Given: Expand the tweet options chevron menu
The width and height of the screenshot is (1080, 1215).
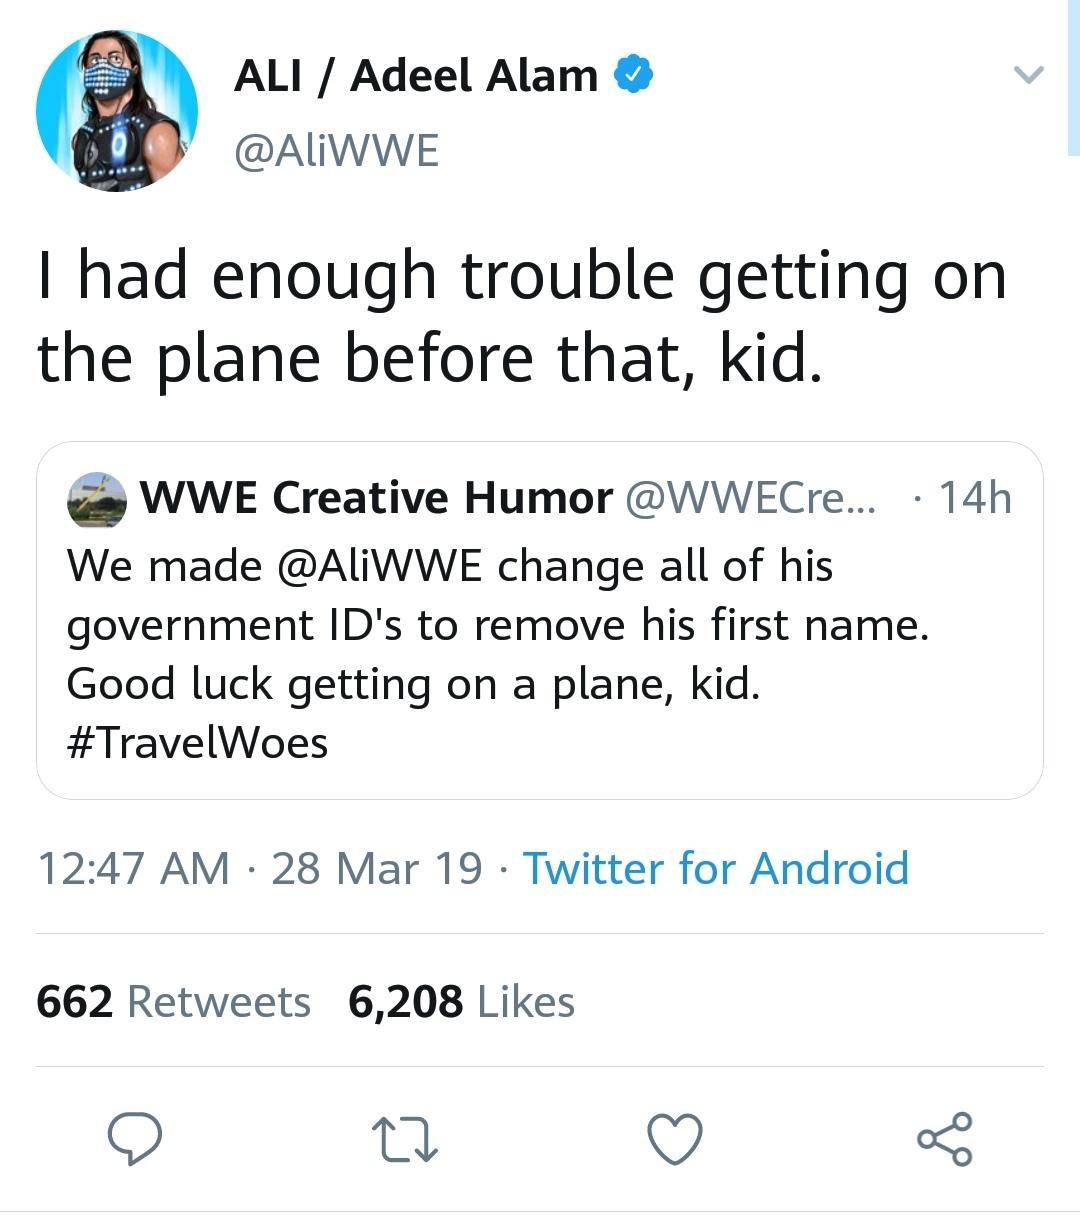Looking at the screenshot, I should [x=1028, y=75].
